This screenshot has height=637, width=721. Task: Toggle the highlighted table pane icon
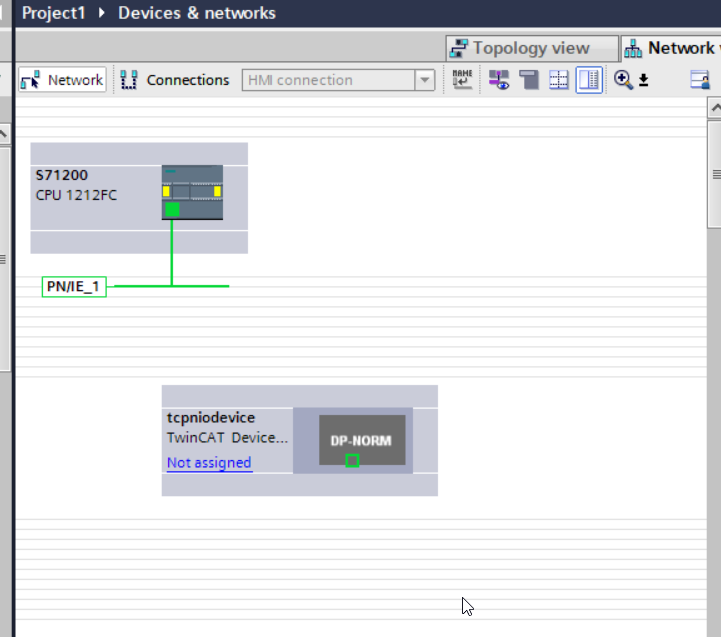tap(589, 80)
